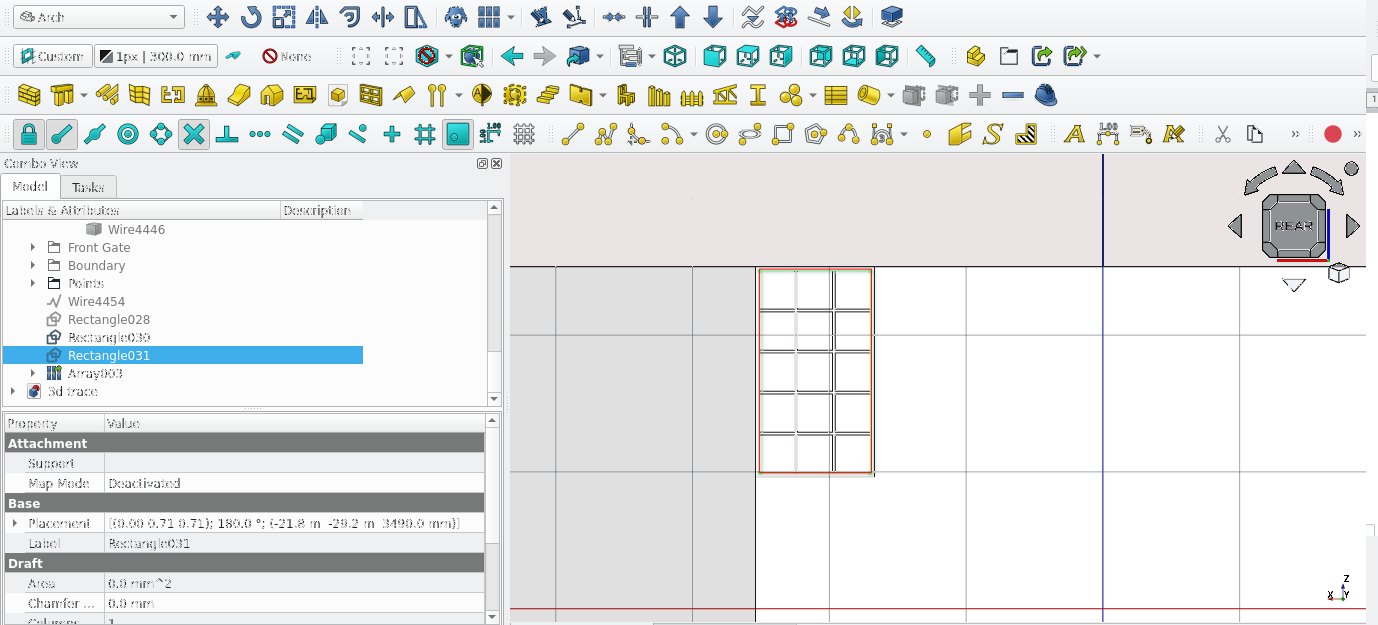Create stairs with the Stairs tool
This screenshot has height=625, width=1378.
click(547, 95)
